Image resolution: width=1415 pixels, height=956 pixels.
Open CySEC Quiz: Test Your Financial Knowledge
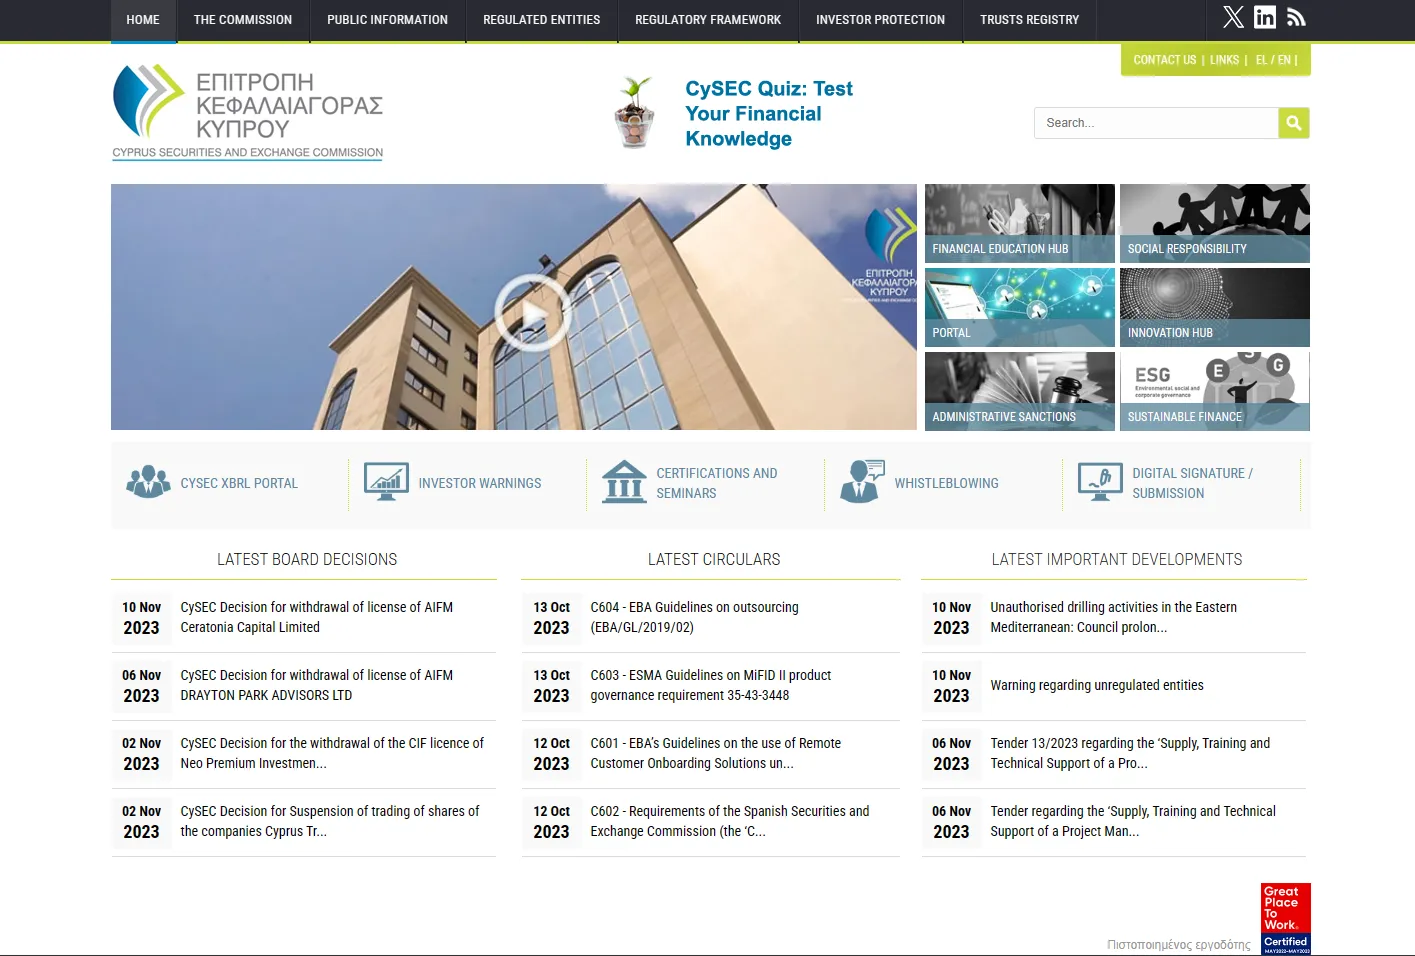(769, 114)
